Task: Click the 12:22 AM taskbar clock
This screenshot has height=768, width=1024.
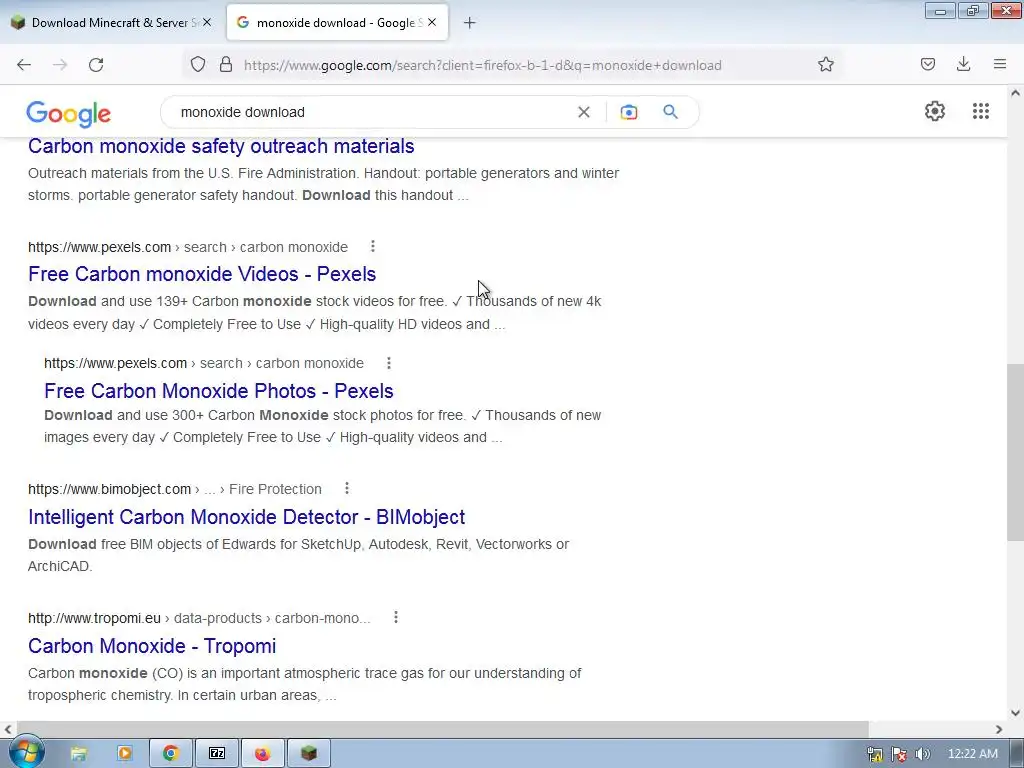Action: (x=972, y=754)
